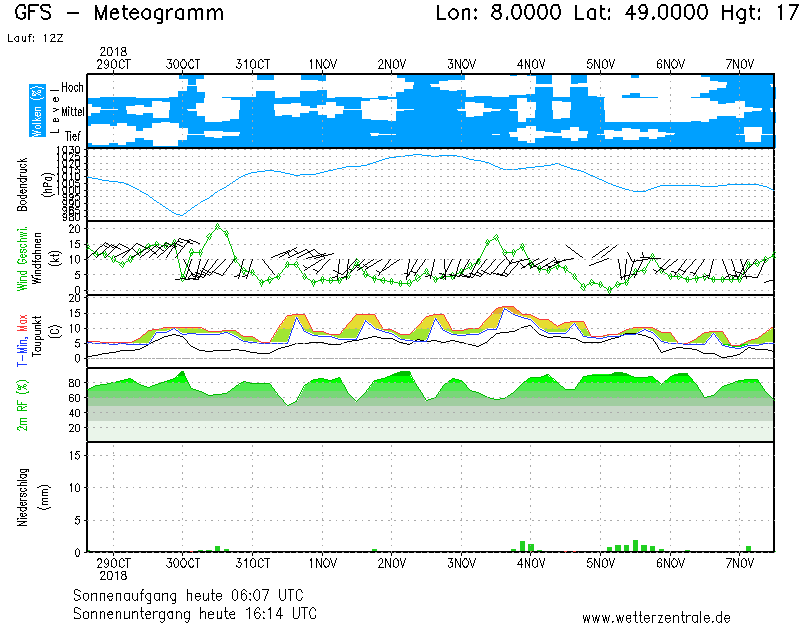Click the 'Sonnenuntergang heute 16:14 UTC' text
This screenshot has height=625, width=800.
click(x=195, y=613)
